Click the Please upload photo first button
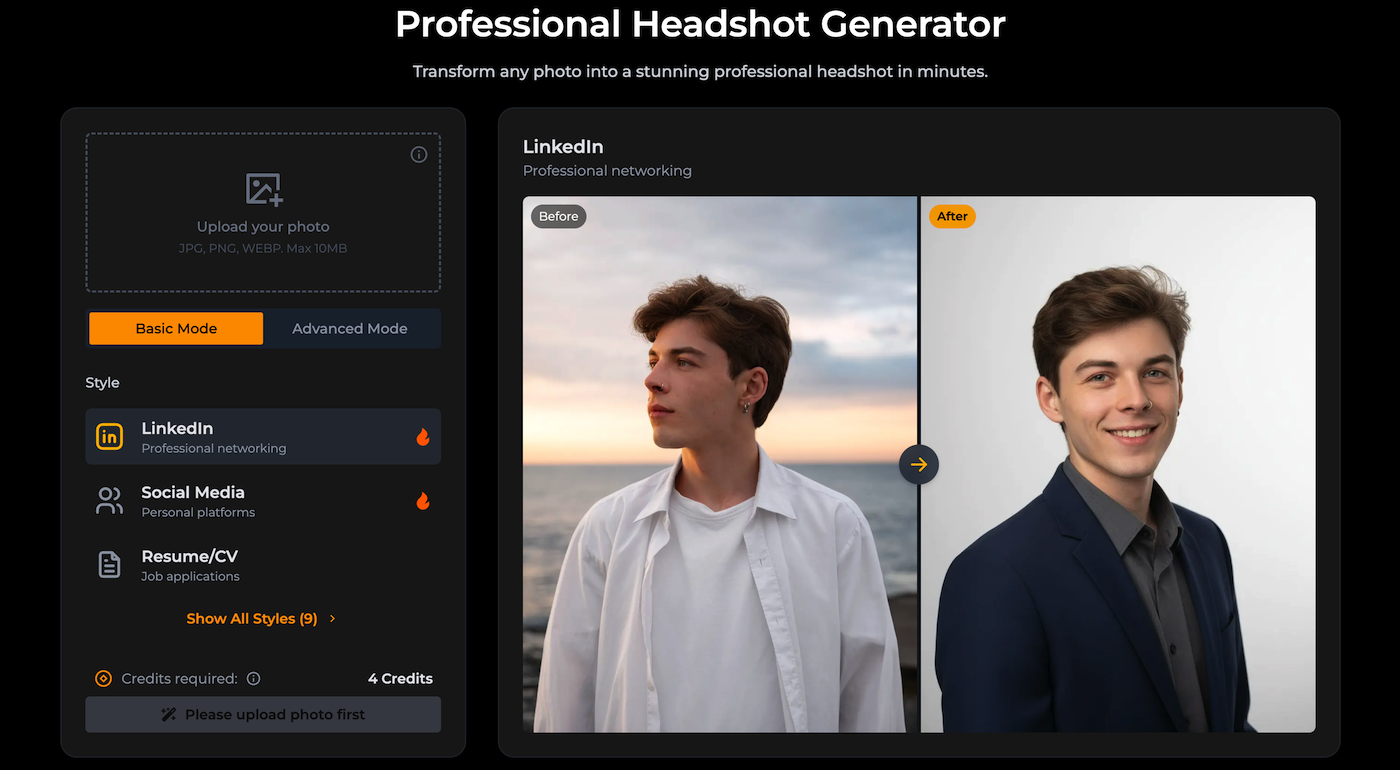The width and height of the screenshot is (1400, 770). [263, 715]
